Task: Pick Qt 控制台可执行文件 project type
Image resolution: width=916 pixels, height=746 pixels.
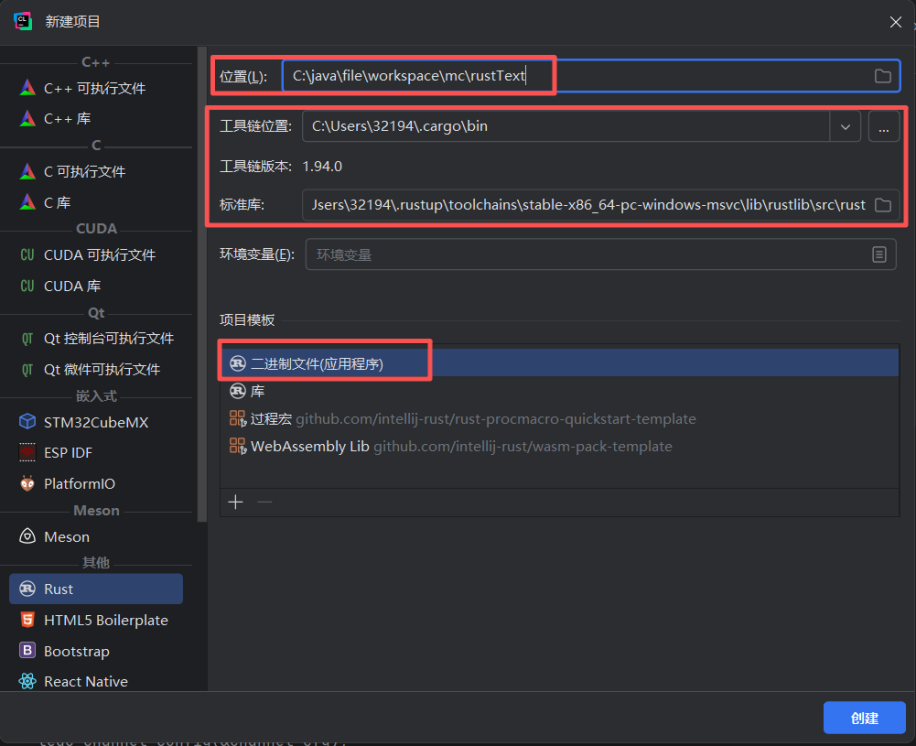Action: point(96,338)
